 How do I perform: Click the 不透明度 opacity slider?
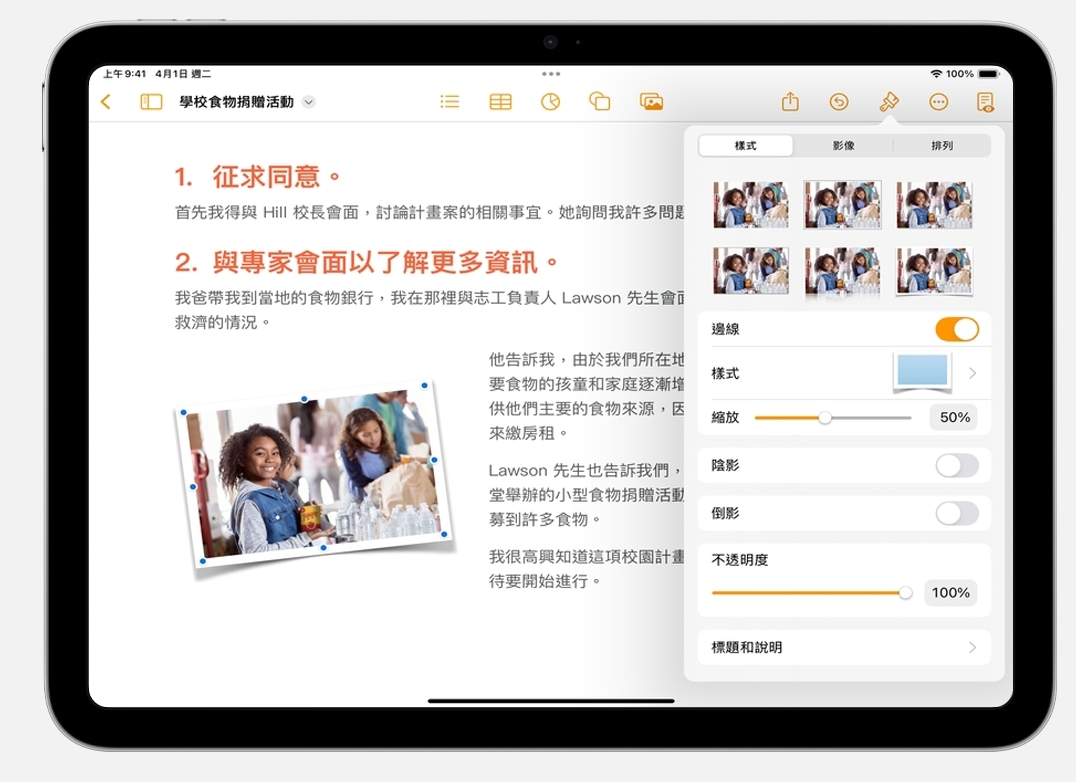808,593
